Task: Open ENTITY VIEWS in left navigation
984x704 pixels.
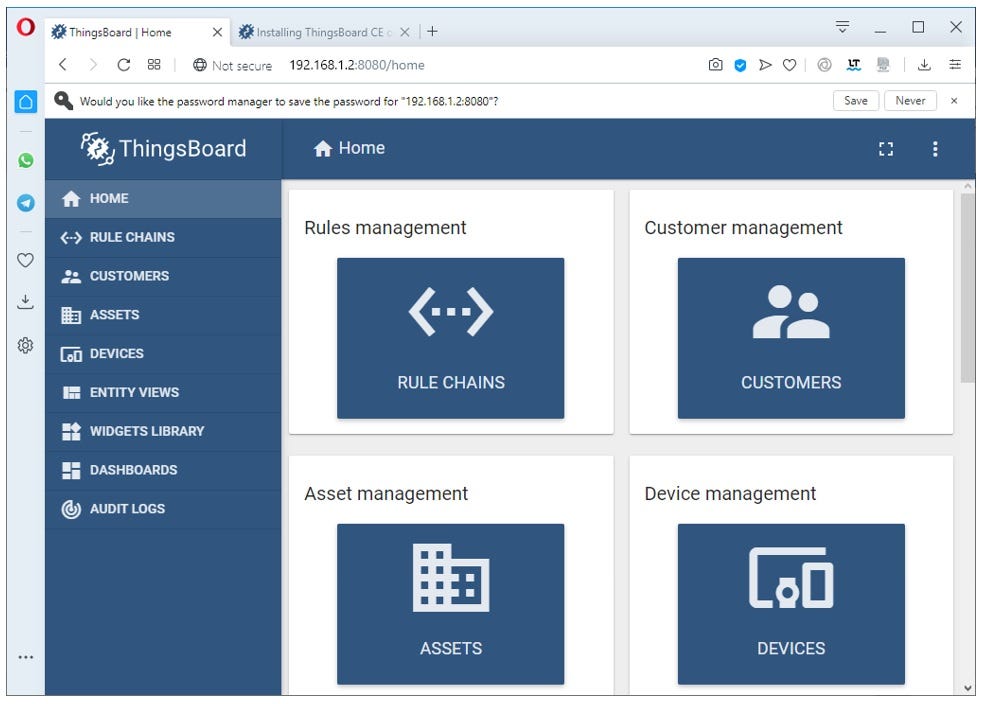Action: 163,393
